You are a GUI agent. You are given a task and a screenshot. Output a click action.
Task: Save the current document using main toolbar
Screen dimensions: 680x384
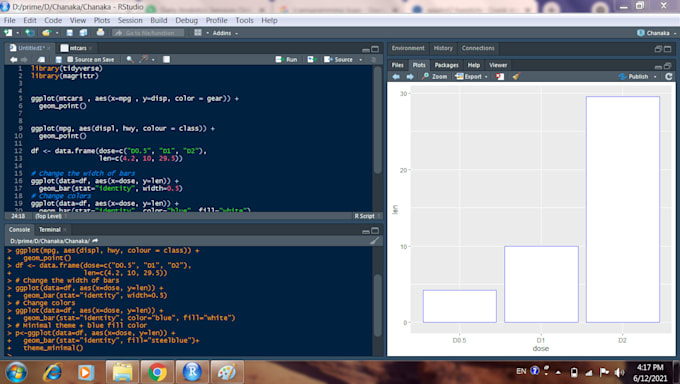(x=69, y=33)
